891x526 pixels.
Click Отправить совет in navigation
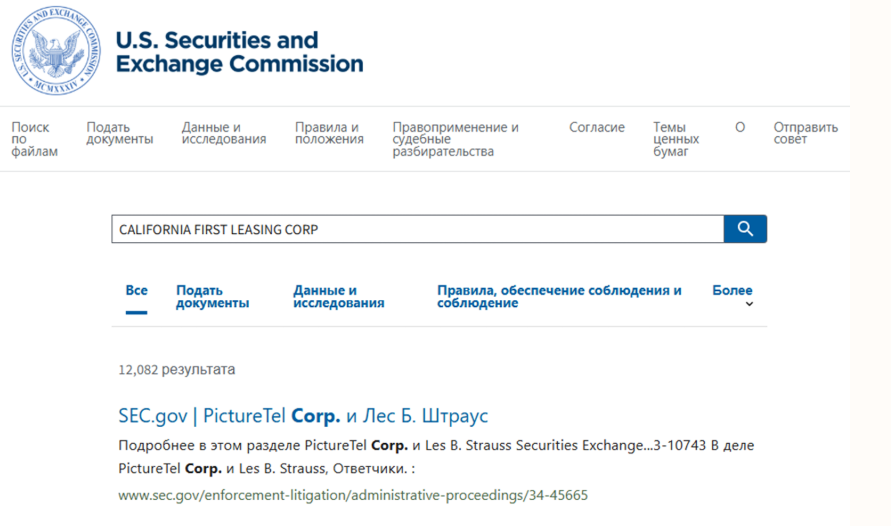[x=805, y=133]
